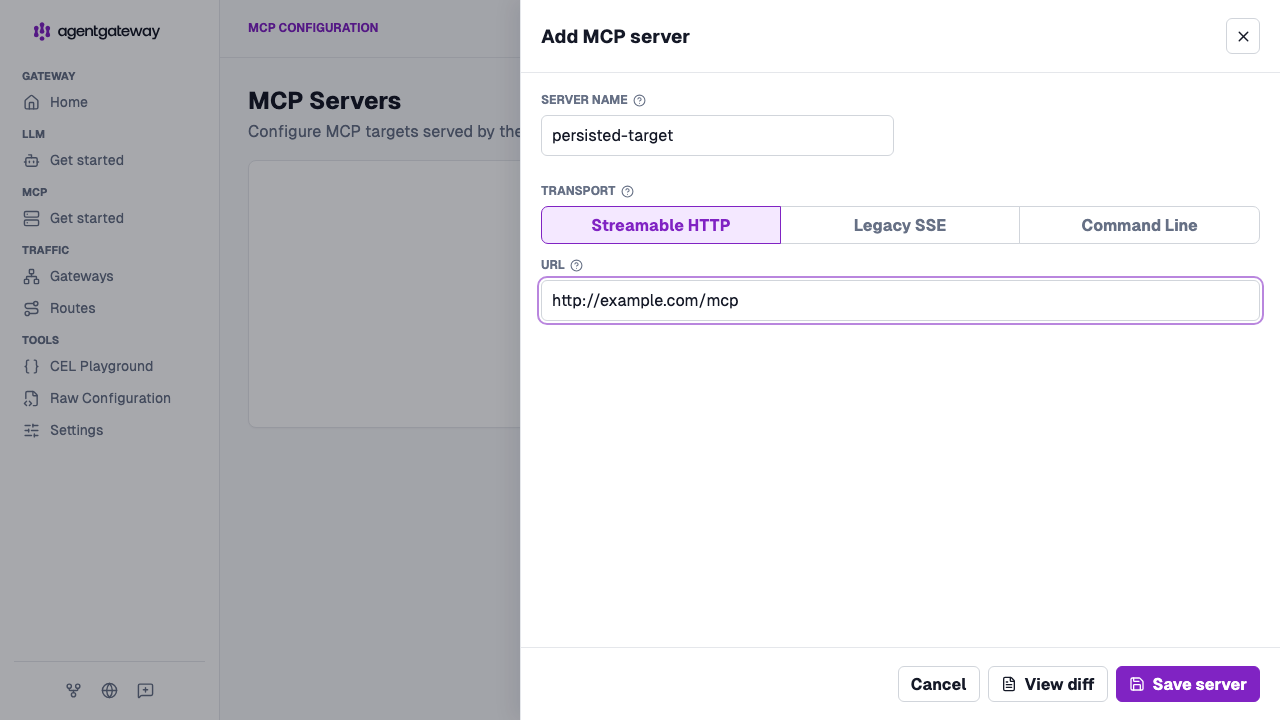1280x720 pixels.
Task: Click the Transport help icon
Action: coord(628,191)
